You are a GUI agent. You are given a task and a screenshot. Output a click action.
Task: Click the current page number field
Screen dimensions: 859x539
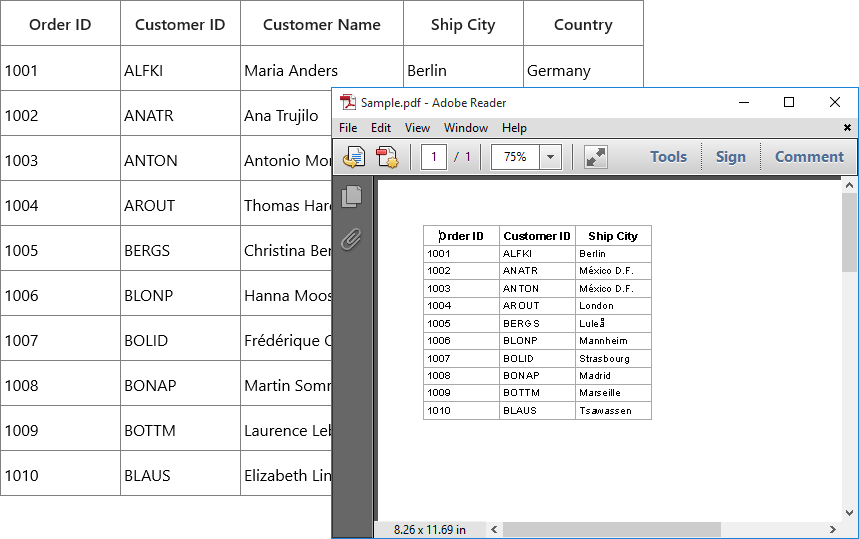[x=434, y=157]
